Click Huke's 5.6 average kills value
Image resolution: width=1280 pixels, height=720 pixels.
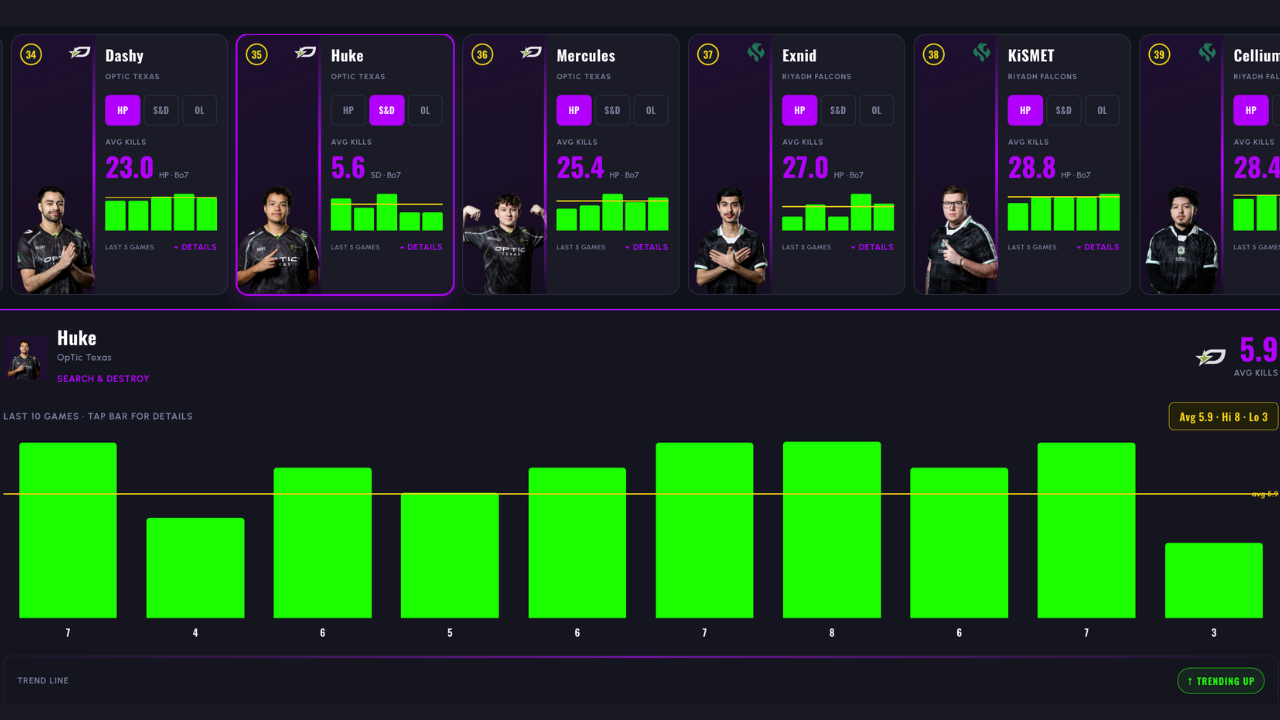[x=348, y=167]
